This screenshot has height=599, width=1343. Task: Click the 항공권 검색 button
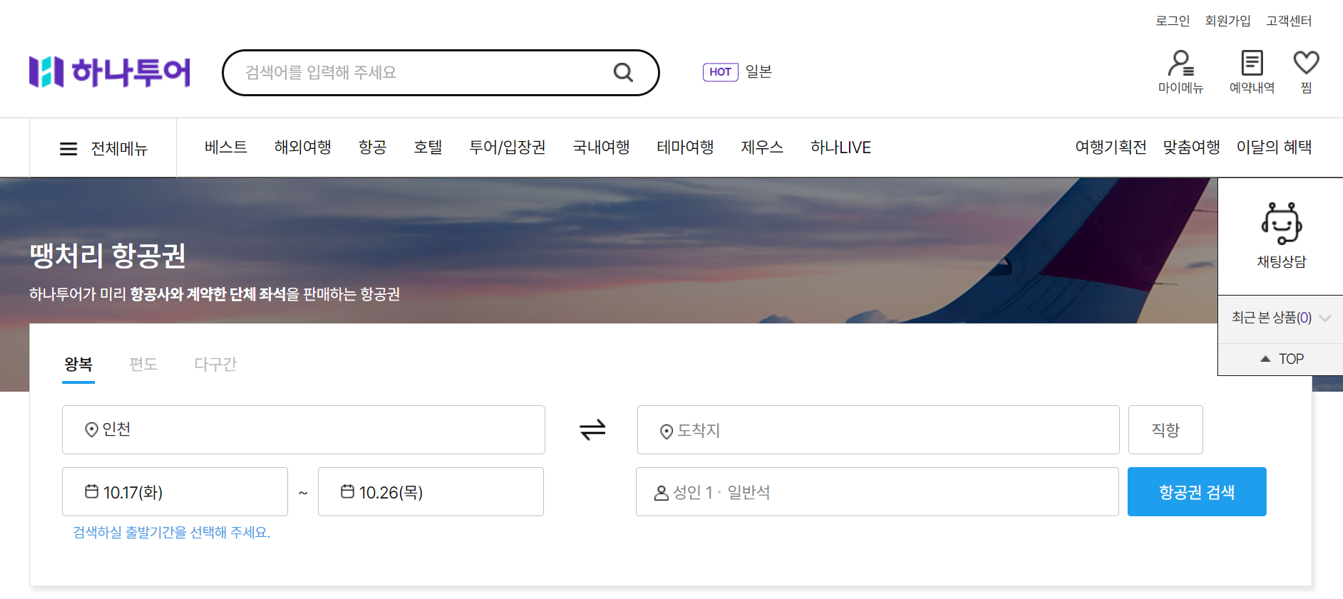1197,492
